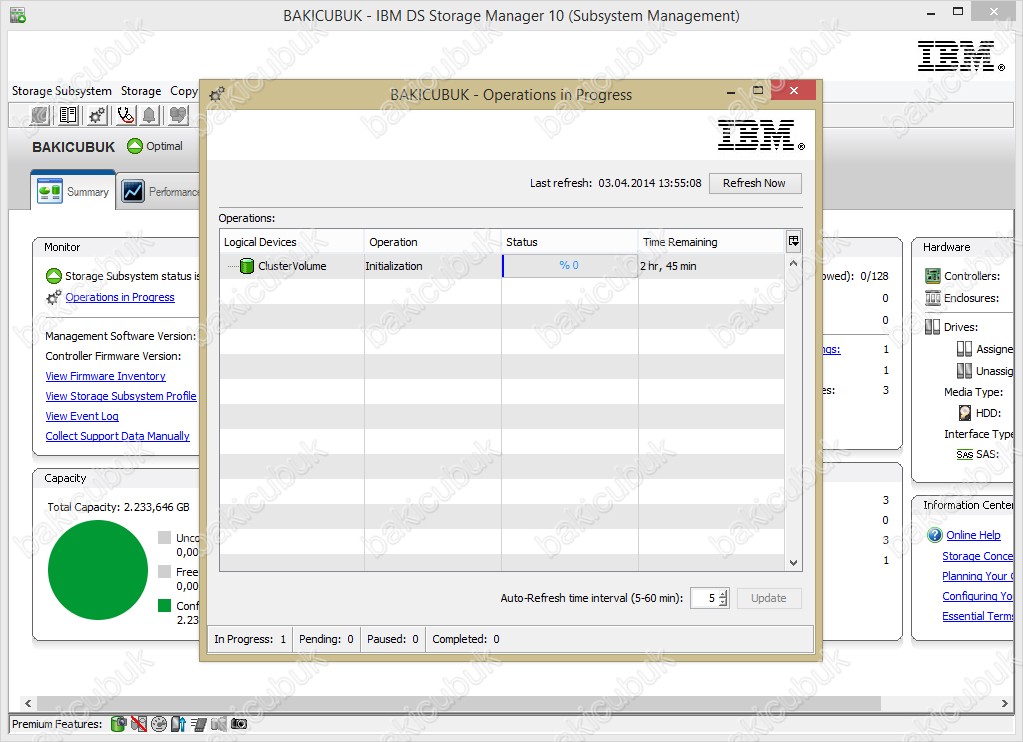Click the "Paused: 0" status entry

pyautogui.click(x=393, y=639)
